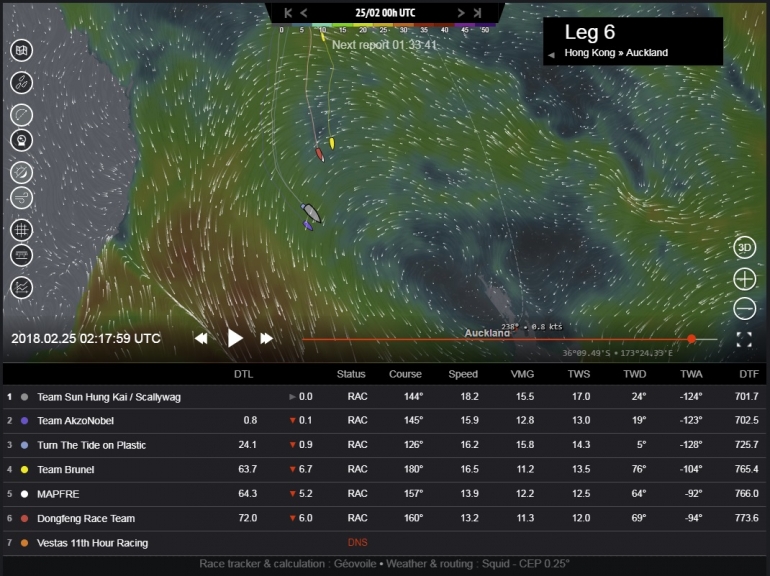Go to next weather report
The image size is (770, 576).
click(x=461, y=13)
